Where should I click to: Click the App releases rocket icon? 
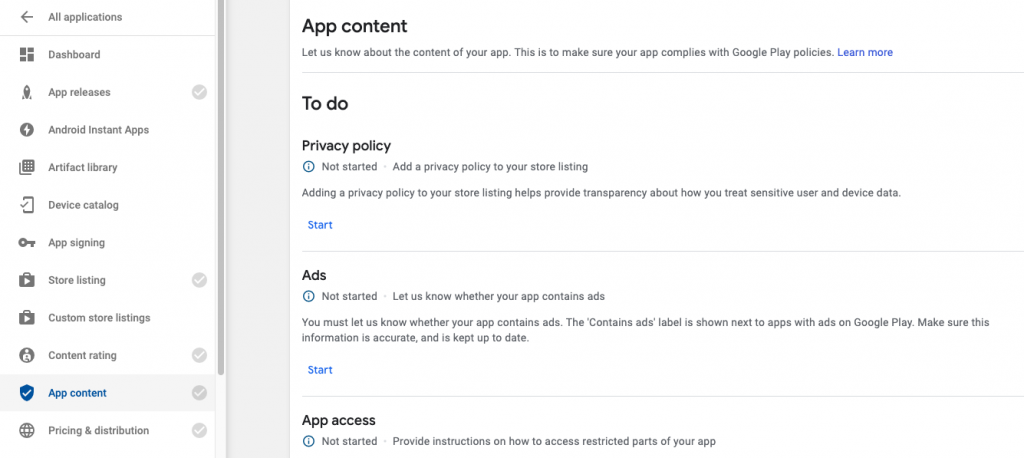(x=27, y=93)
